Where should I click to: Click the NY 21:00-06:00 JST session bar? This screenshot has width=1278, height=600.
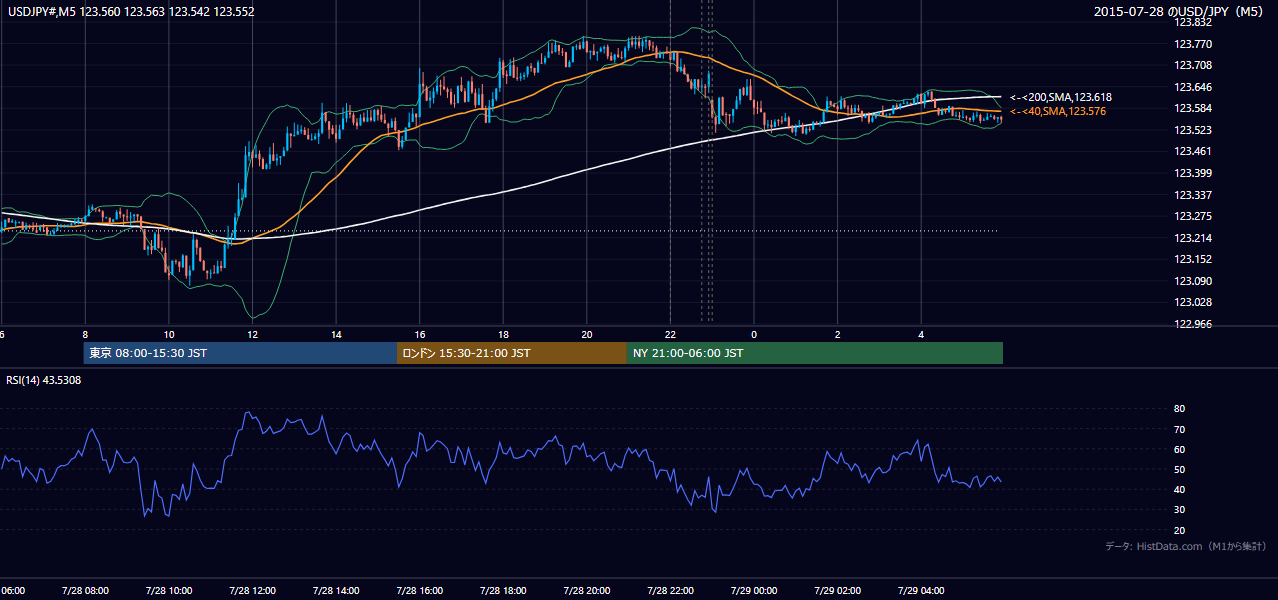(x=815, y=353)
